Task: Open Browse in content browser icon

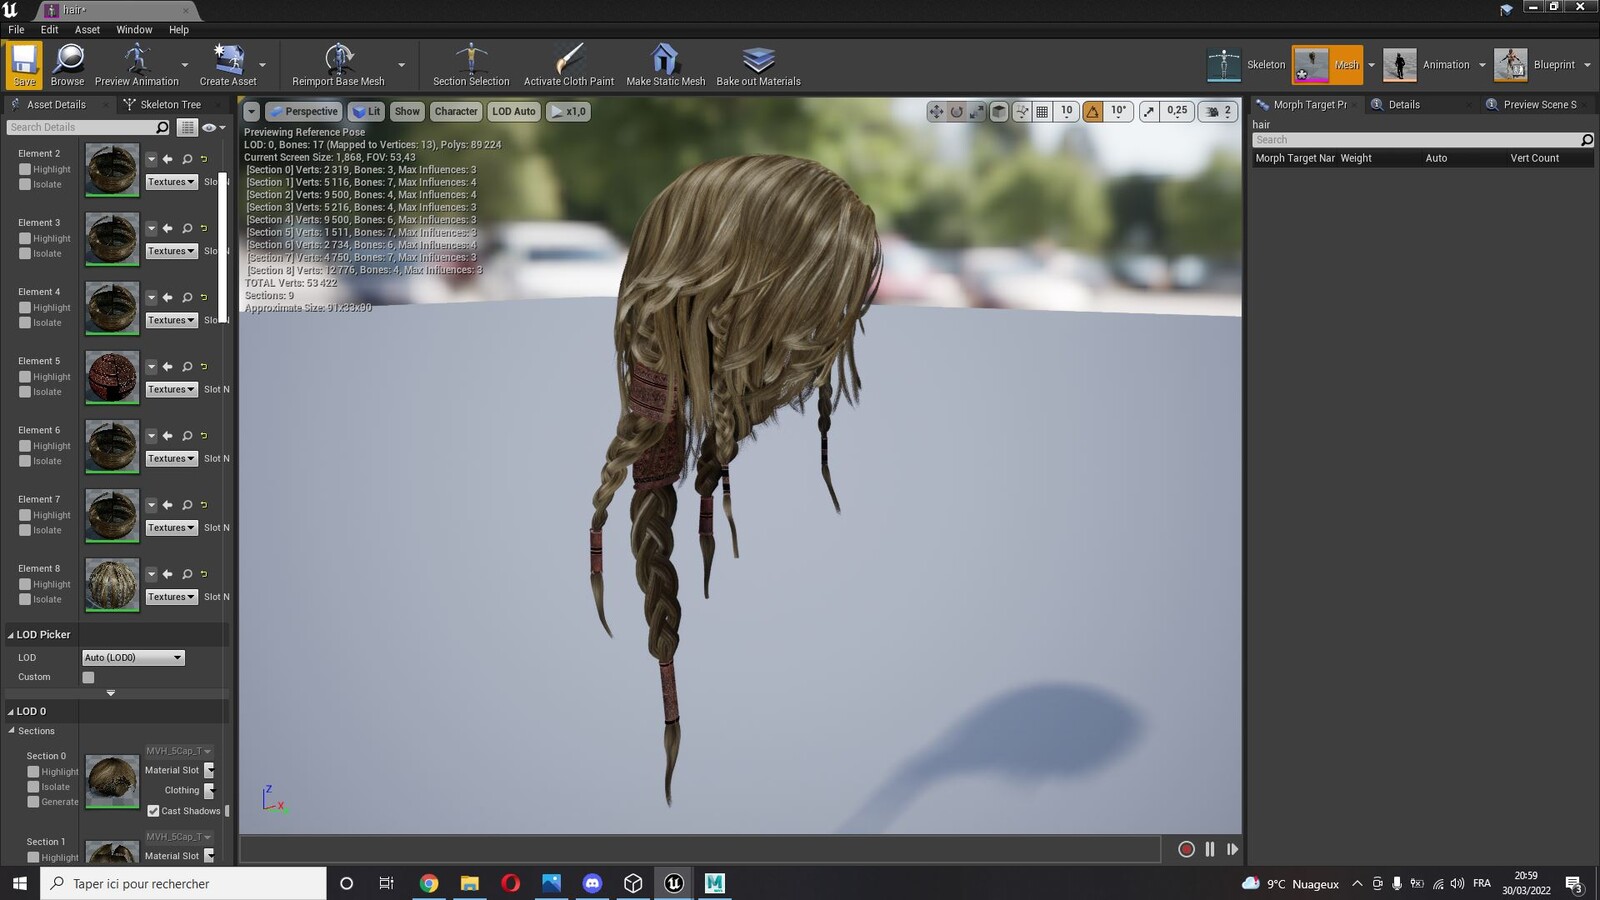Action: point(68,60)
